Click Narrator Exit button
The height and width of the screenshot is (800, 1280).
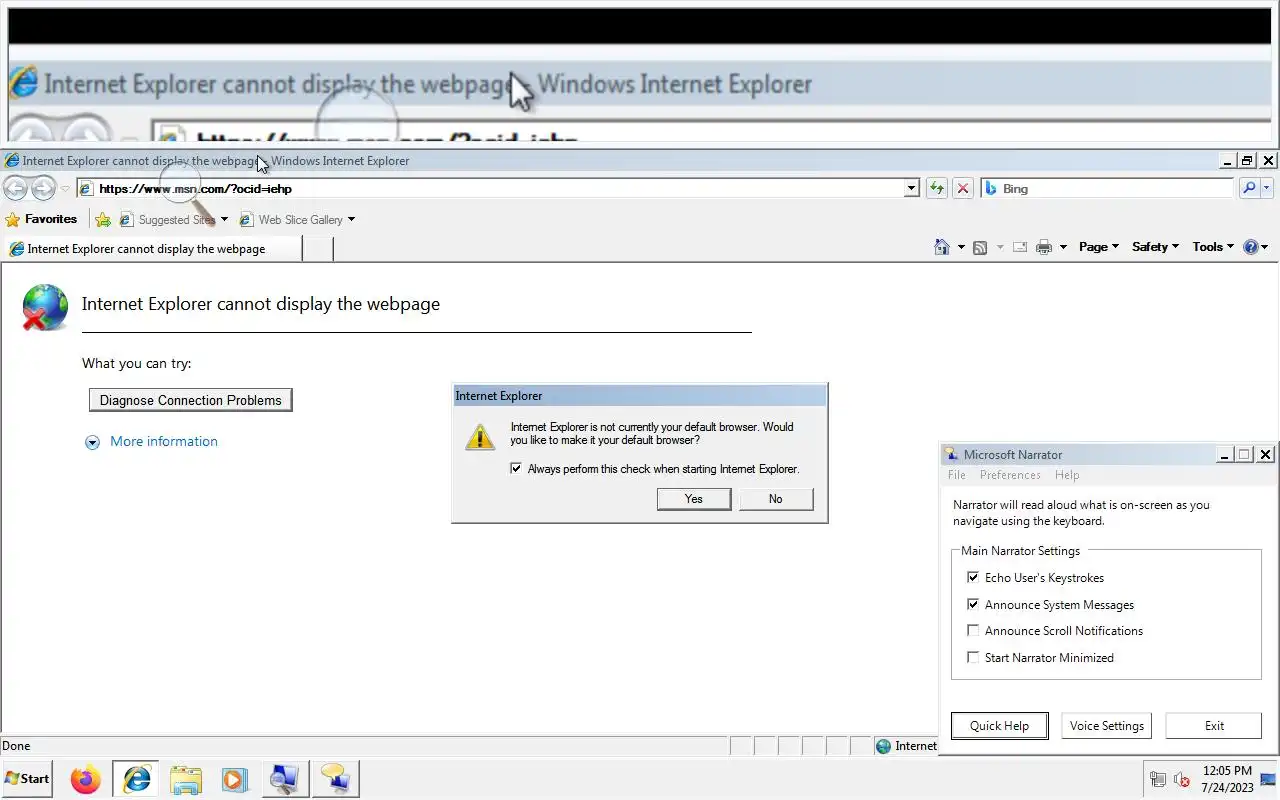pos(1214,726)
